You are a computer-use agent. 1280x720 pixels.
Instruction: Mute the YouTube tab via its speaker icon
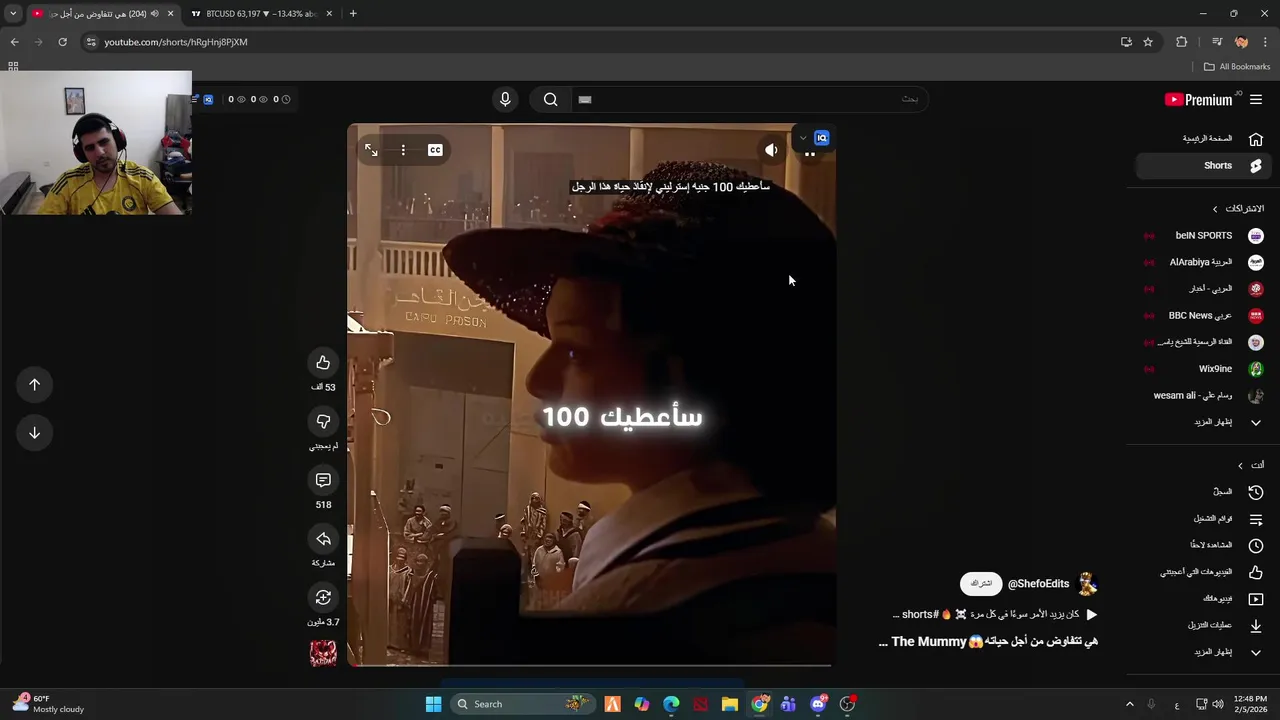click(154, 14)
